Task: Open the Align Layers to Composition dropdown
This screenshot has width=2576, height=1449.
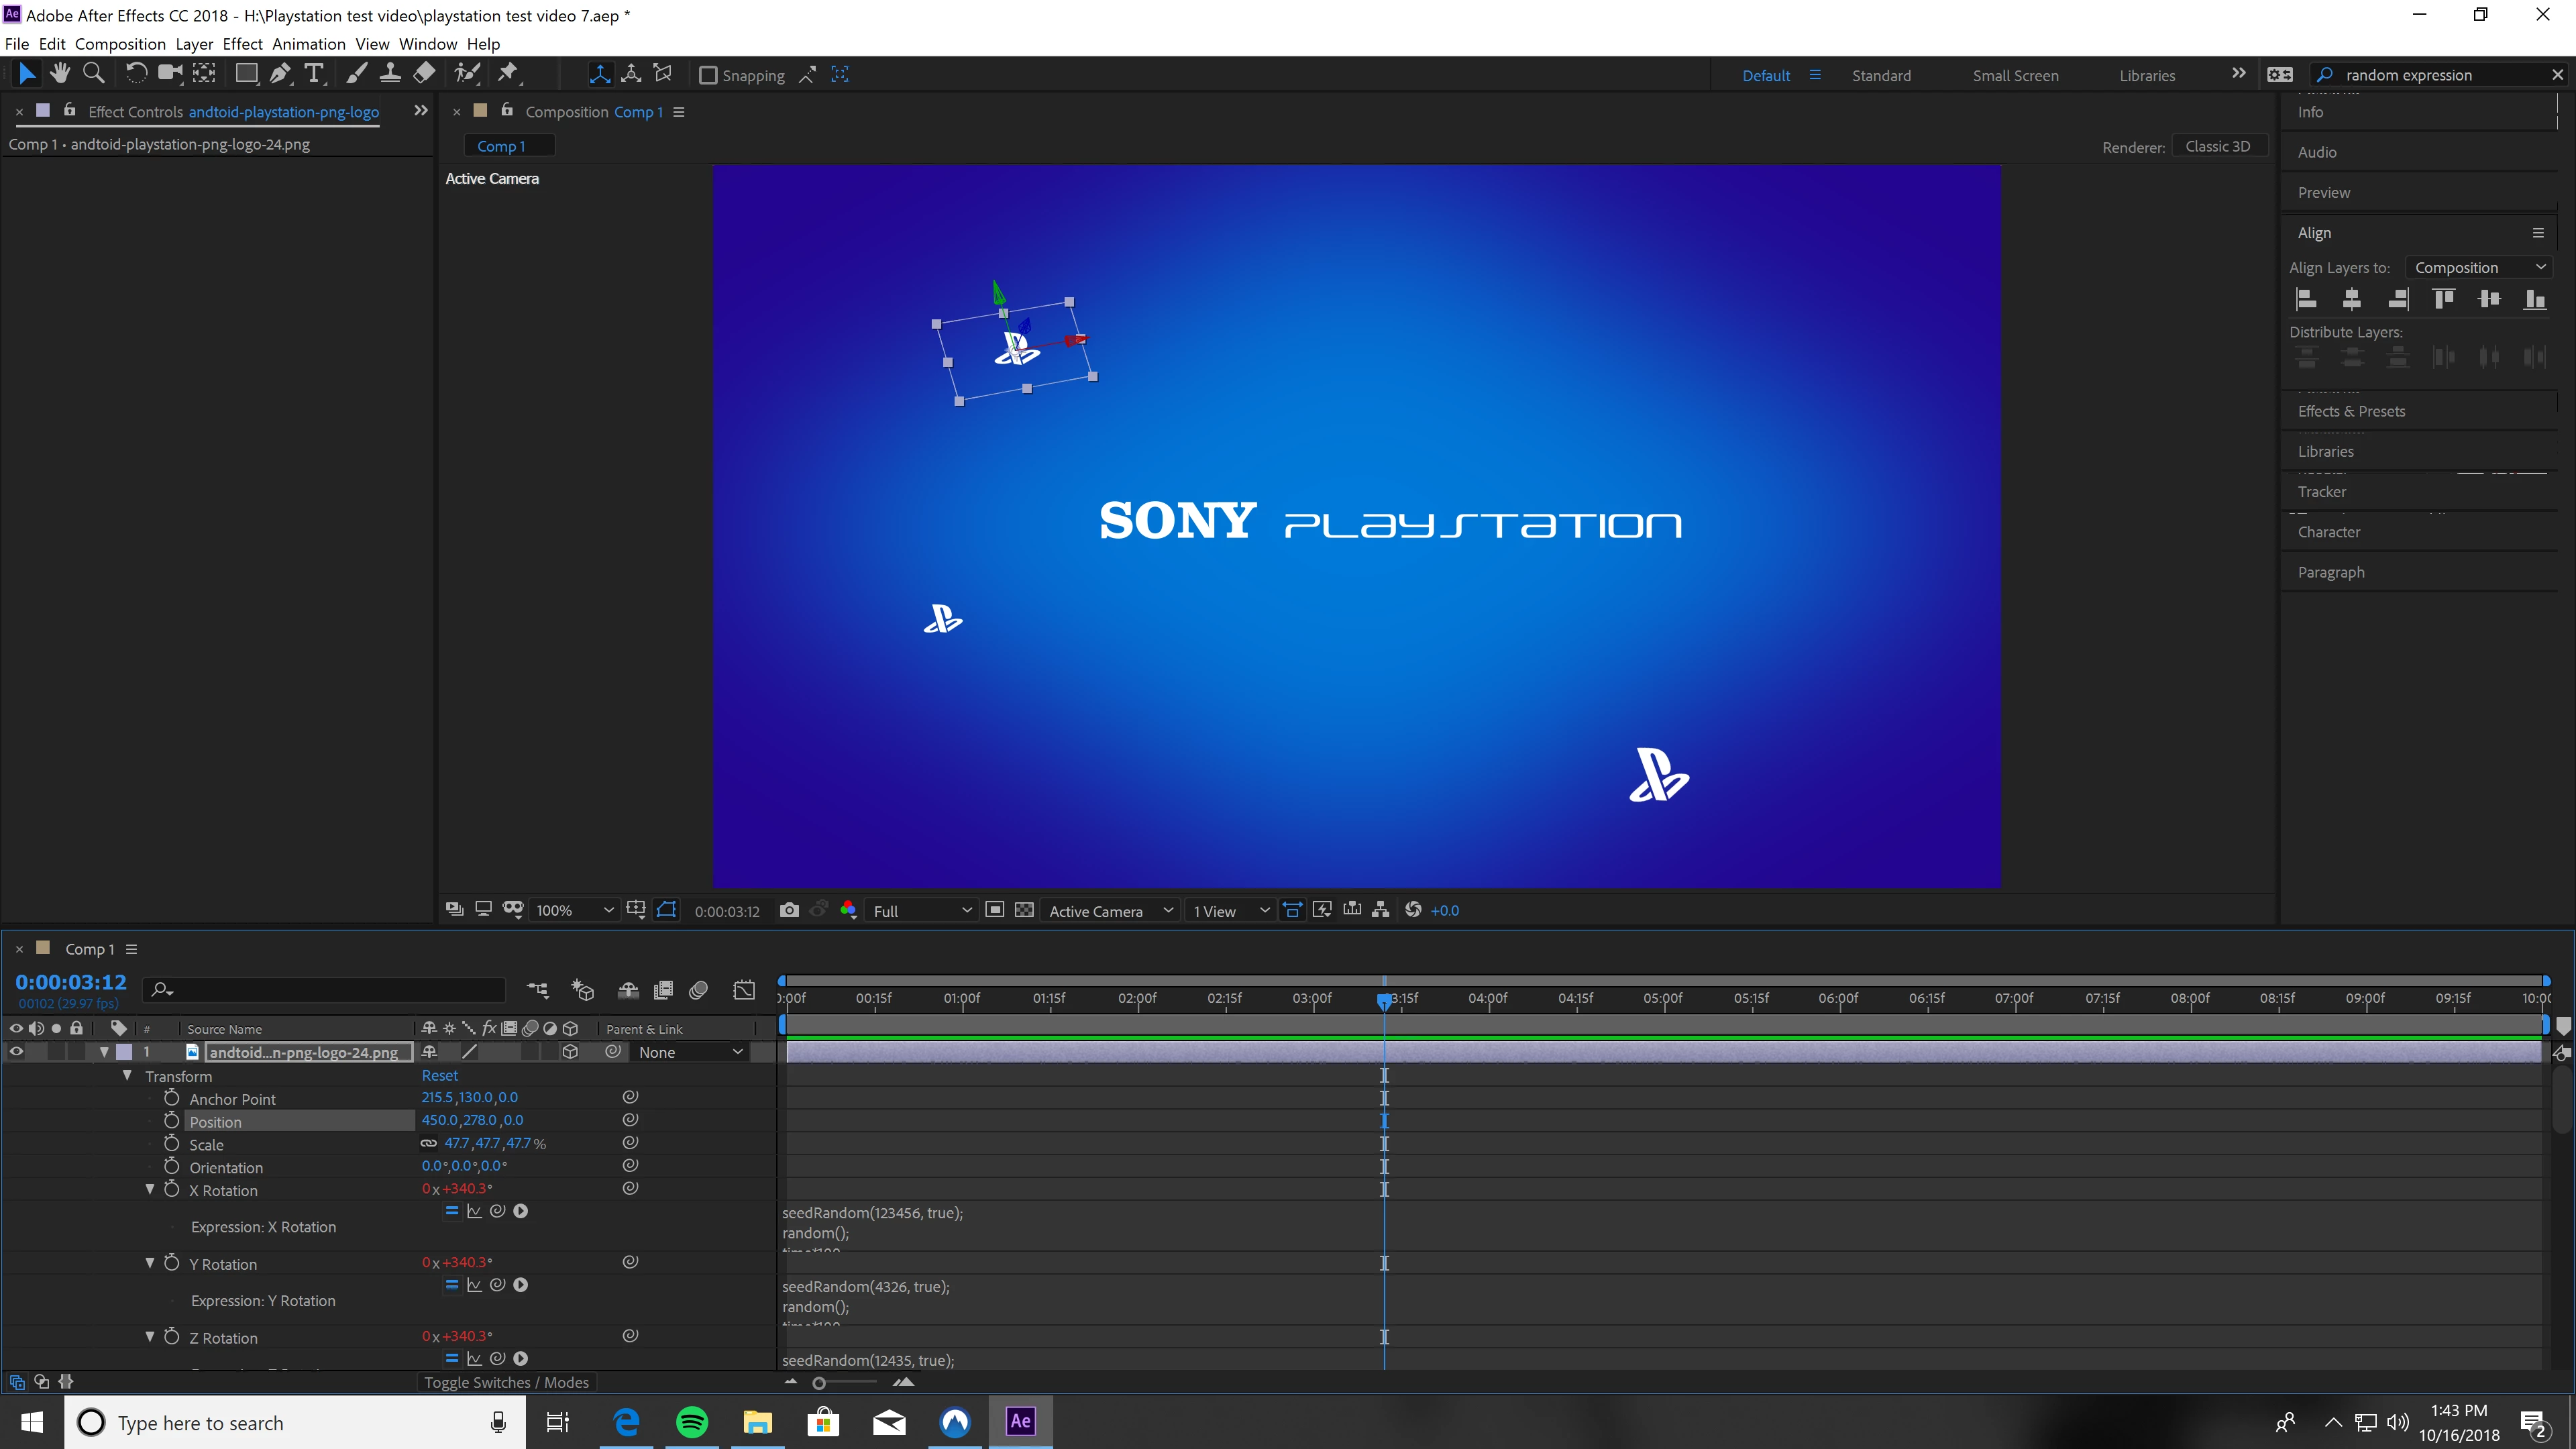Action: point(2478,267)
